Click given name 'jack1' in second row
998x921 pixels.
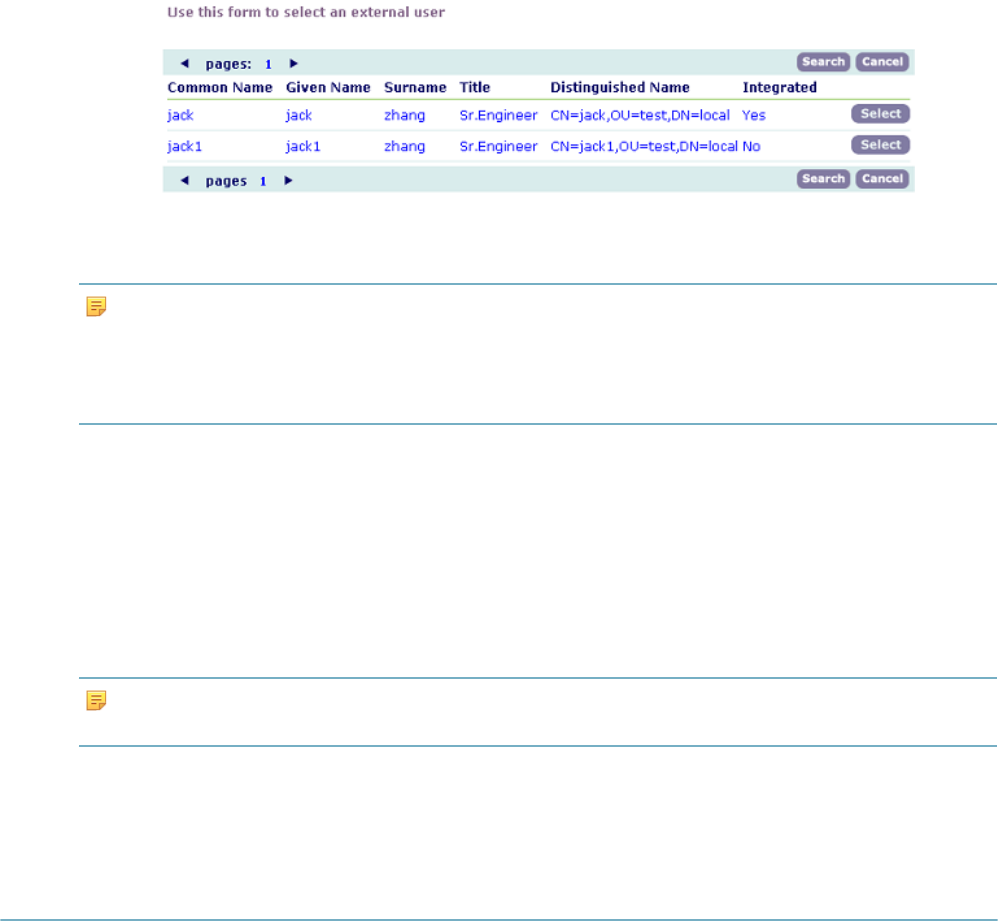point(303,146)
